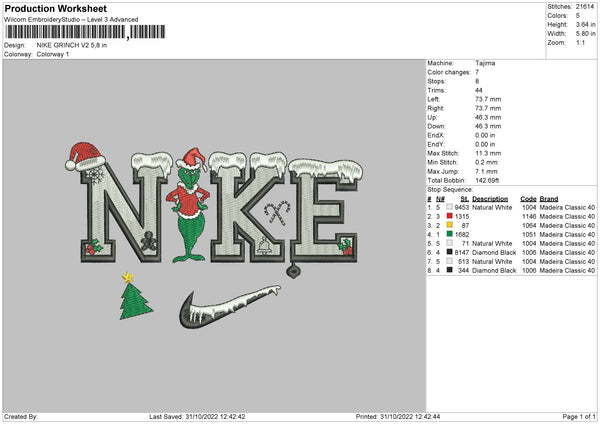Click "Madeira Classic 40" brand in row 8
The height and width of the screenshot is (424, 600).
(x=567, y=271)
